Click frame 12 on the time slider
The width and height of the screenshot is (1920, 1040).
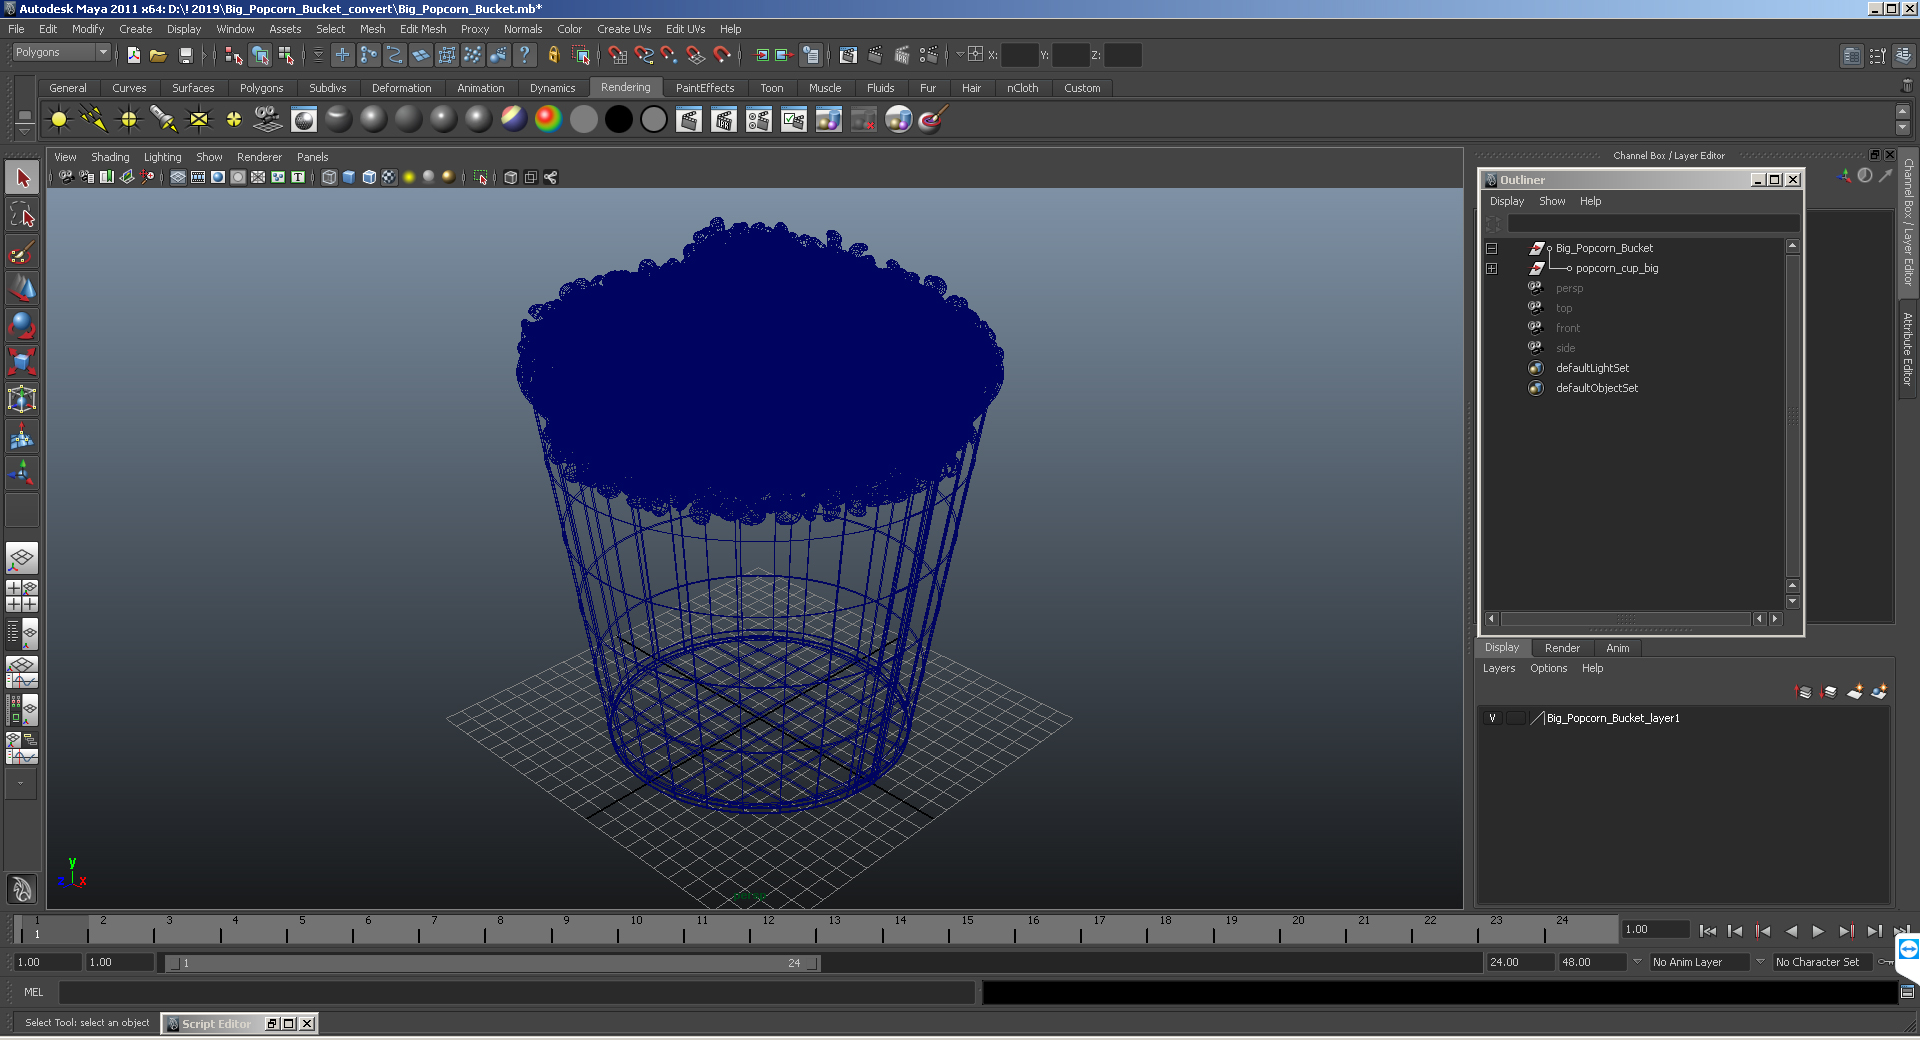pos(768,930)
